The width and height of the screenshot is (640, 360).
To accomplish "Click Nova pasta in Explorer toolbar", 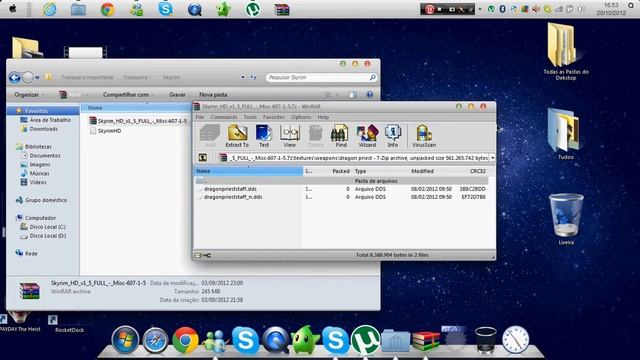I will coord(213,95).
